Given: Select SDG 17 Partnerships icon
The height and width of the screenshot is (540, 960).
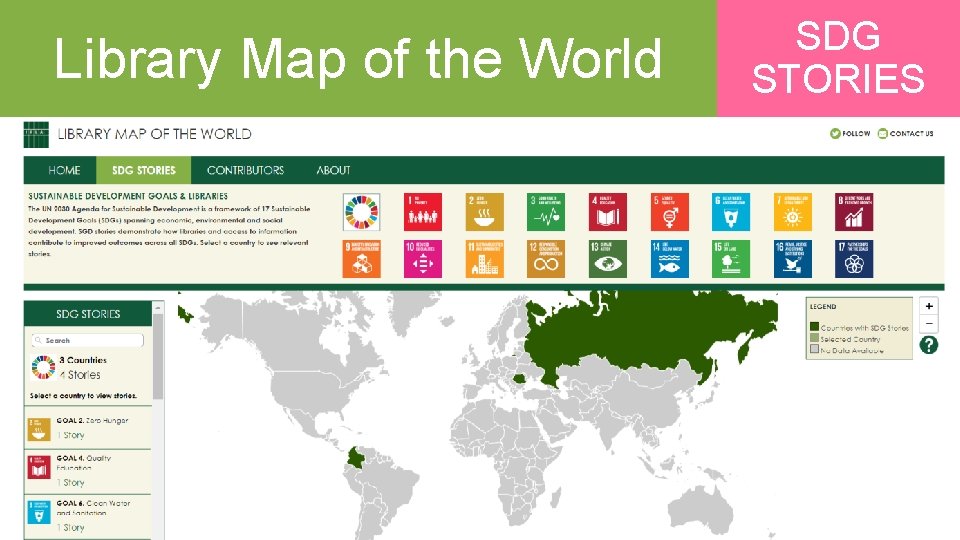Looking at the screenshot, I should click(853, 259).
